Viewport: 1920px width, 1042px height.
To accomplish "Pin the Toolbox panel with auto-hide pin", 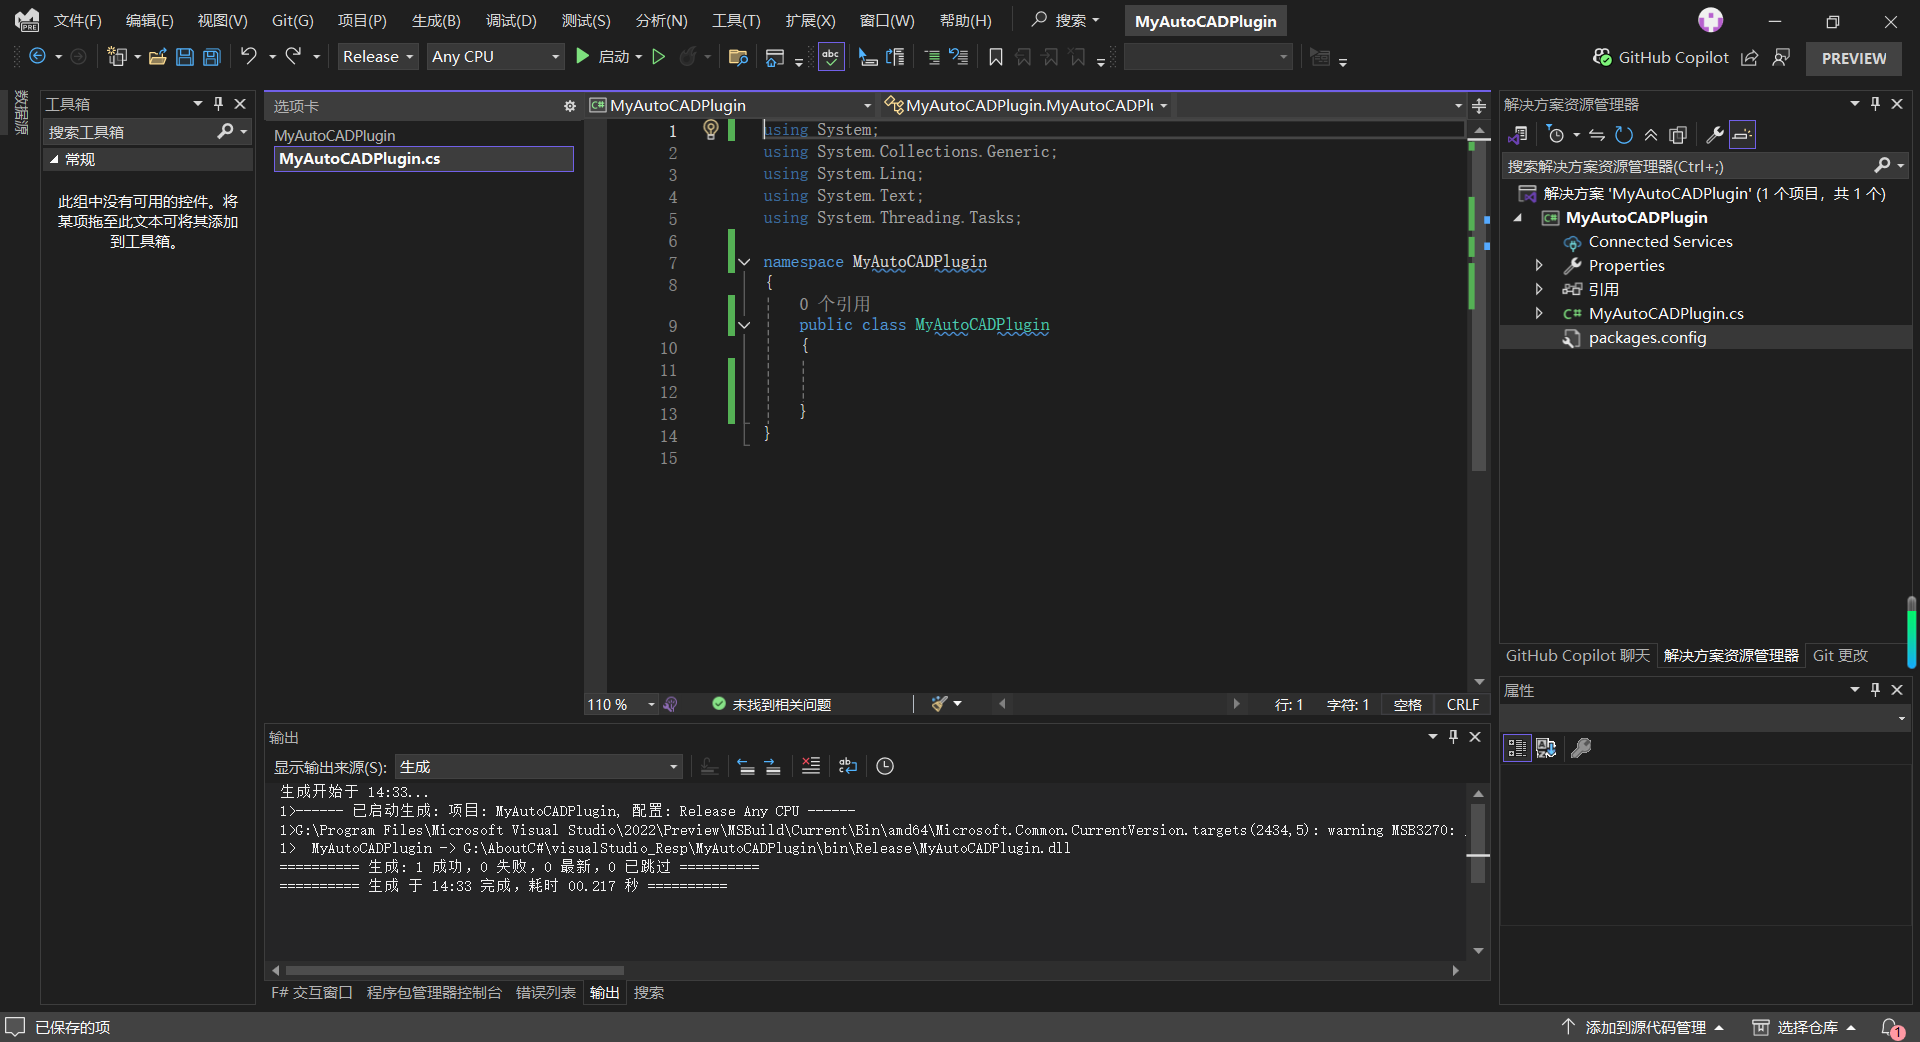I will click(218, 103).
